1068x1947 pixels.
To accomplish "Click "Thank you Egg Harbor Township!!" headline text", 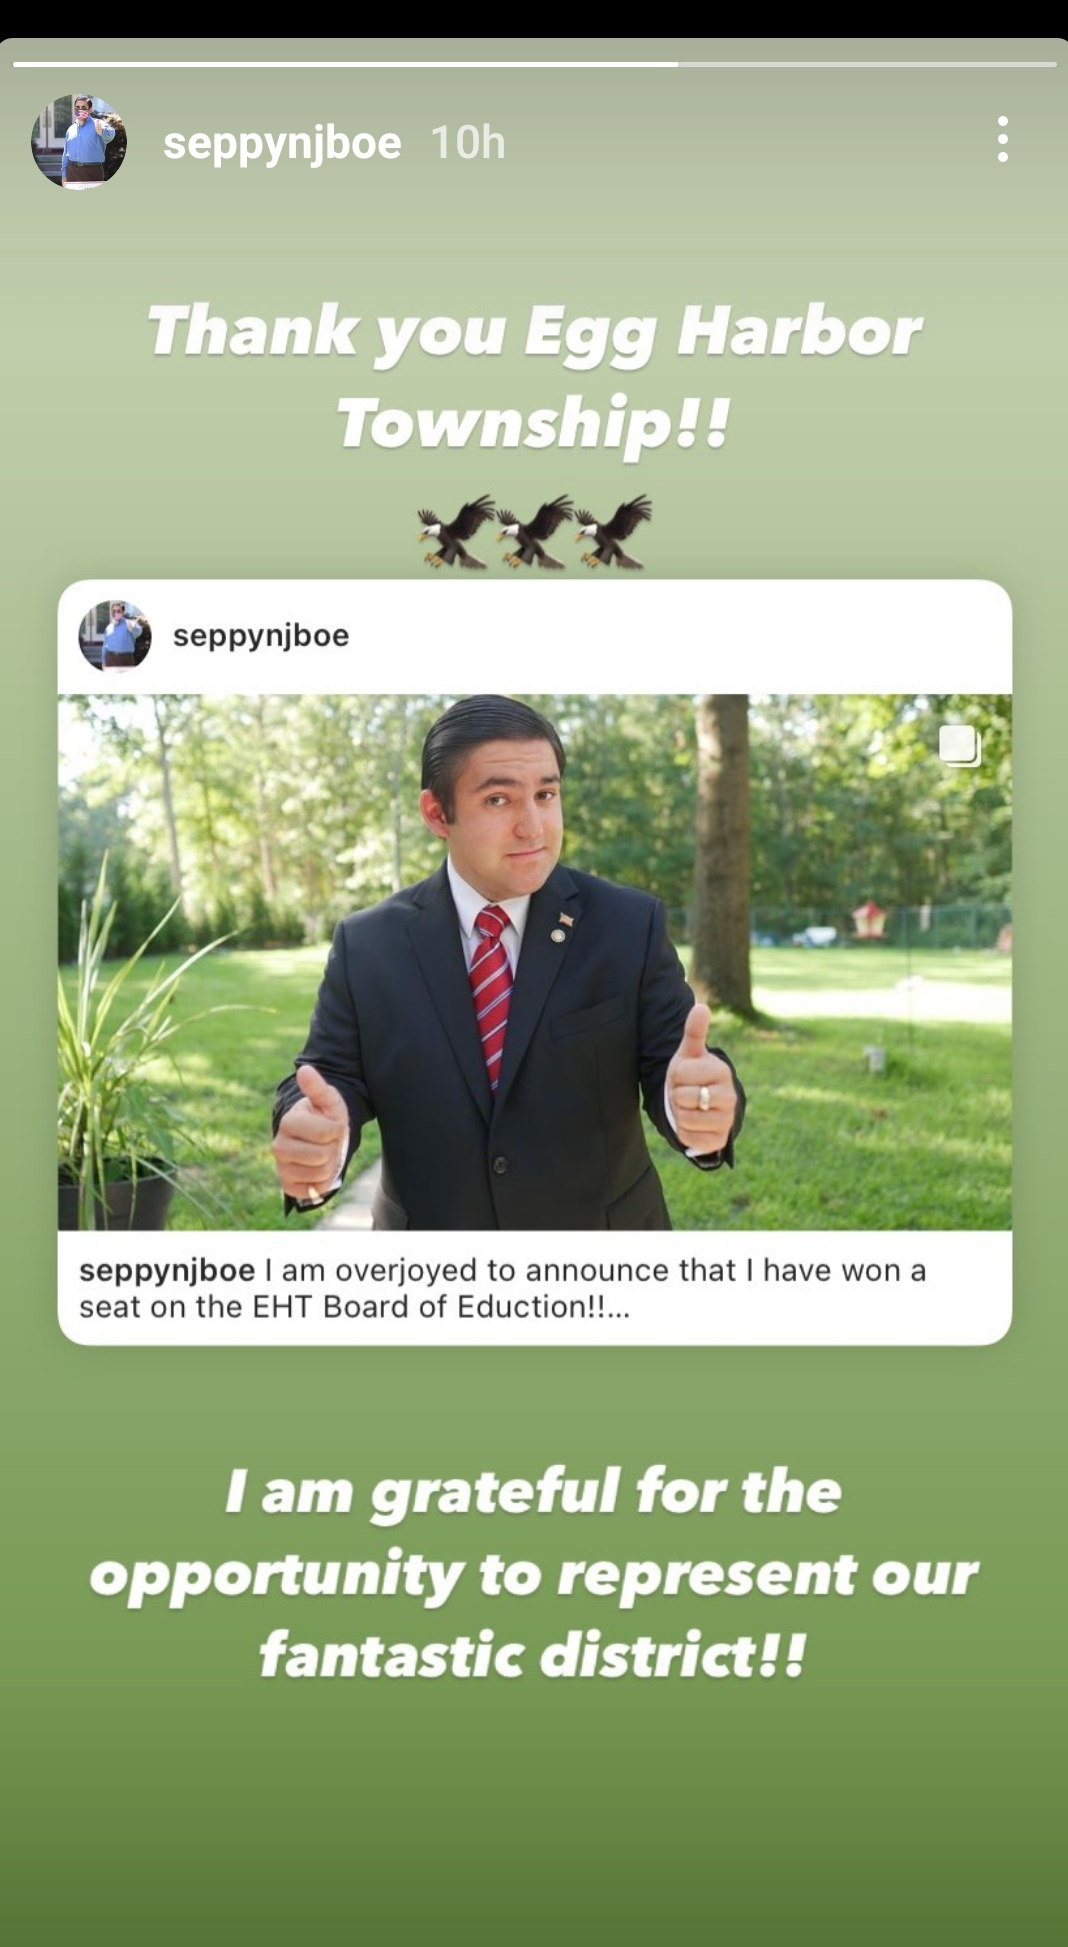I will [534, 377].
